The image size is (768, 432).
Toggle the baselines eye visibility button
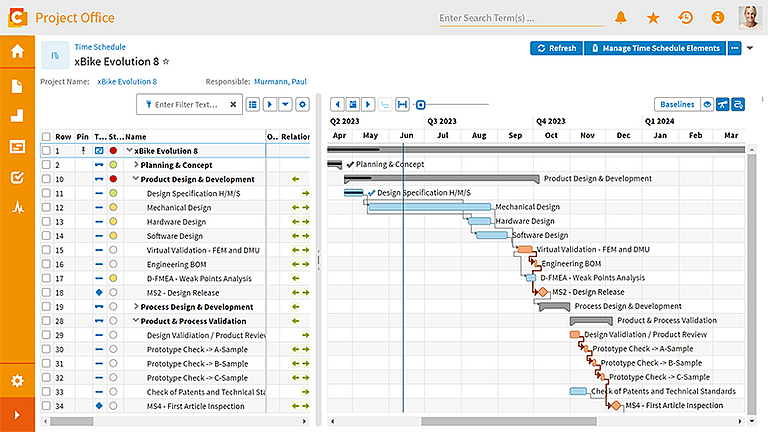click(707, 104)
